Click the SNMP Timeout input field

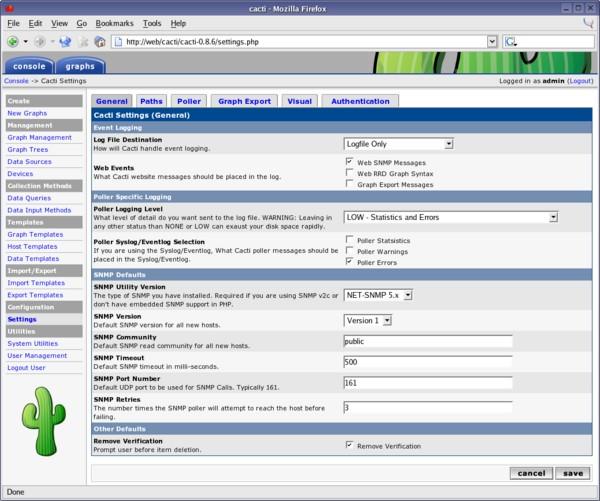tap(428, 362)
